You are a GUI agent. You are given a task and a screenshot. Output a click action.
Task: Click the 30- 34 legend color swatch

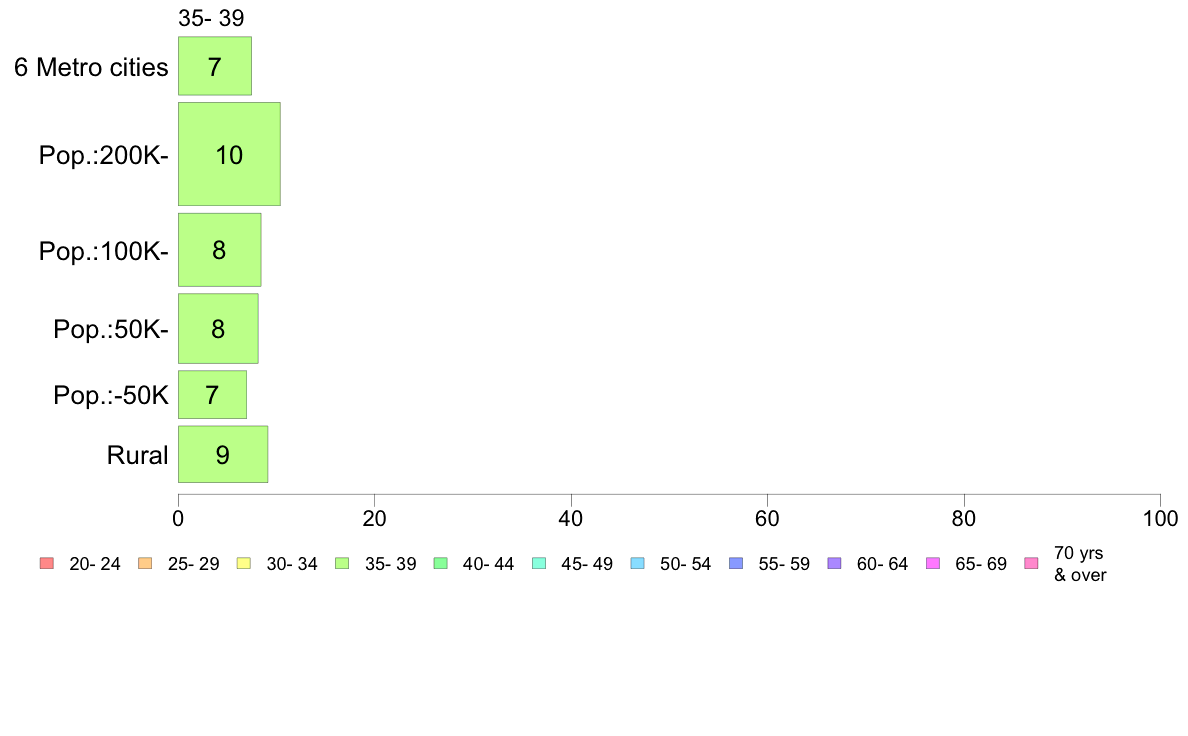[x=244, y=563]
